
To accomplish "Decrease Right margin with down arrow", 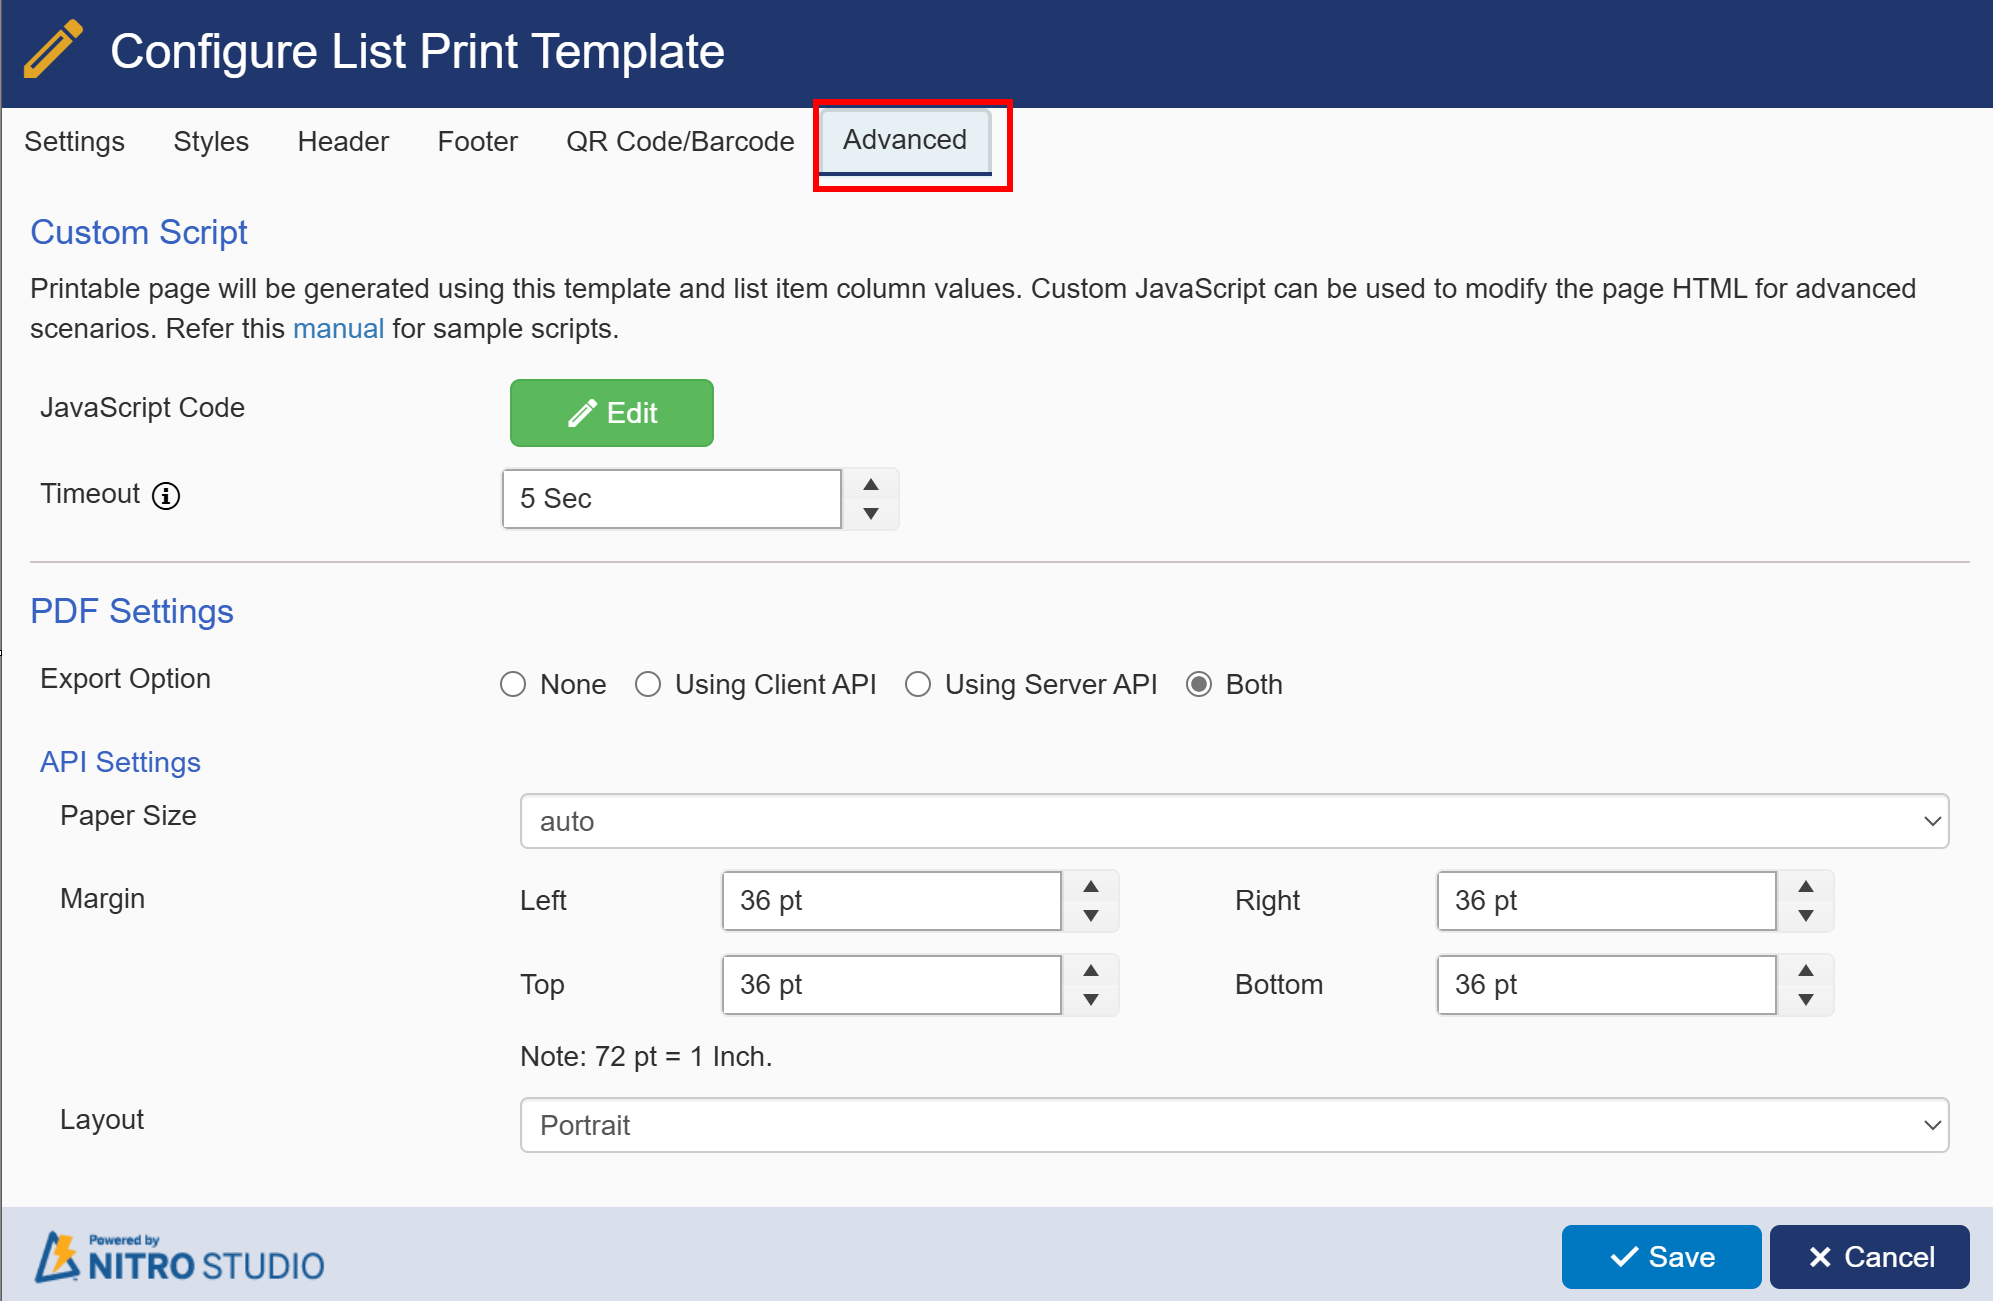I will tap(1806, 915).
